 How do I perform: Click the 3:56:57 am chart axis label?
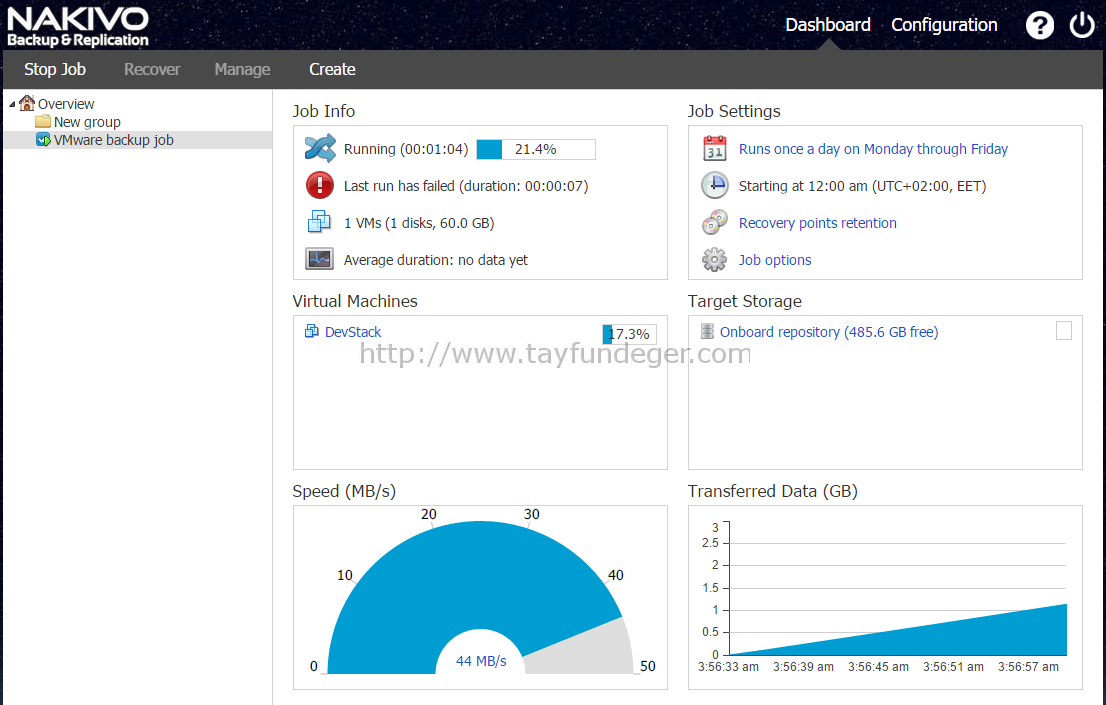click(1028, 667)
